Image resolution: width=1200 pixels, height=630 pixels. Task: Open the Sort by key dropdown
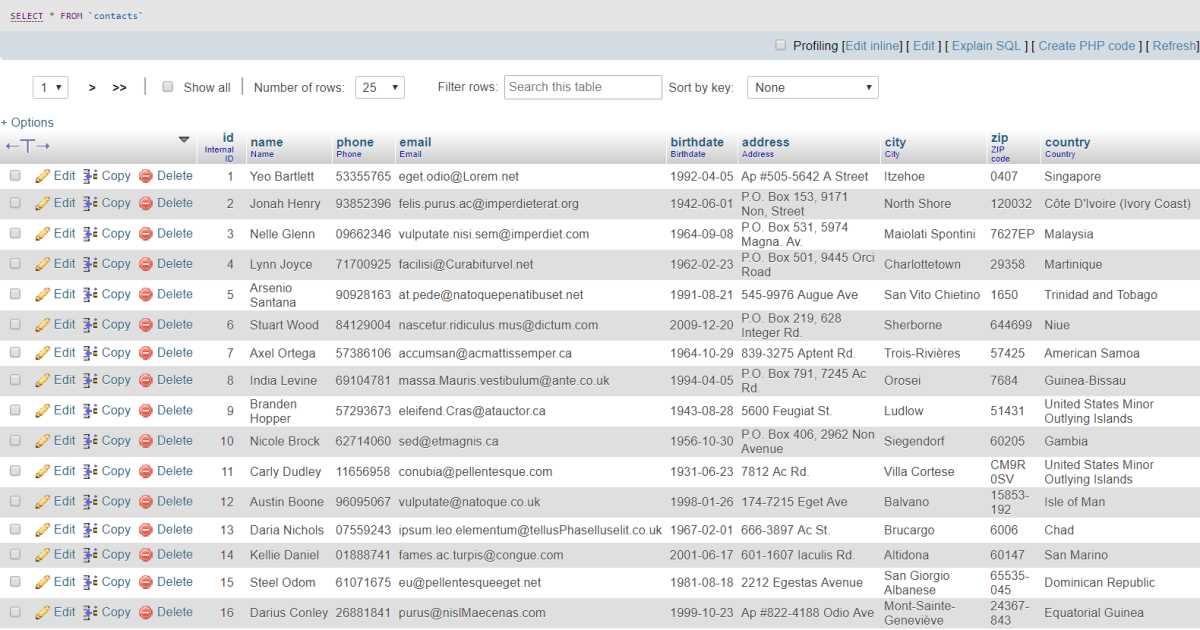(x=813, y=87)
